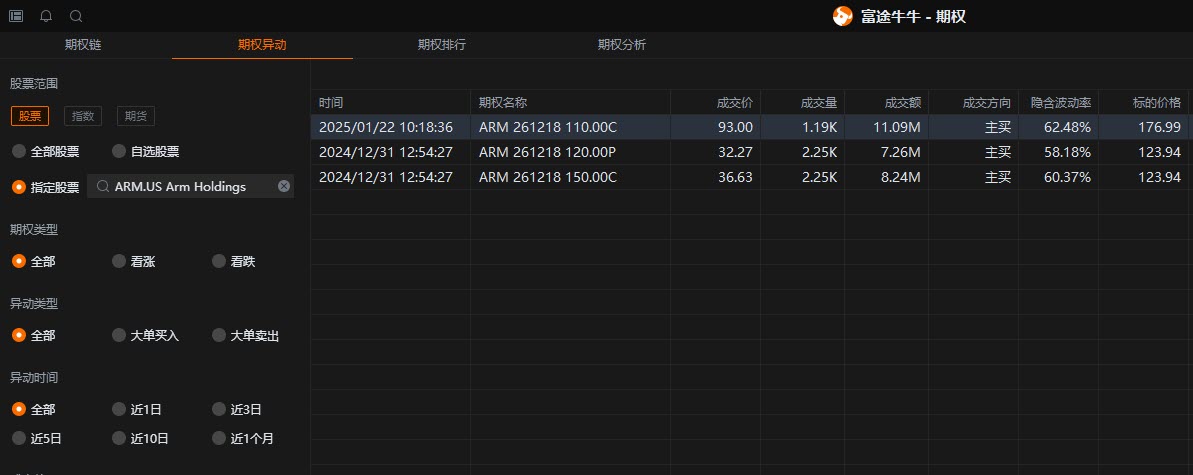Open the sidebar panel icon at top left
The width and height of the screenshot is (1193, 475).
coord(15,16)
